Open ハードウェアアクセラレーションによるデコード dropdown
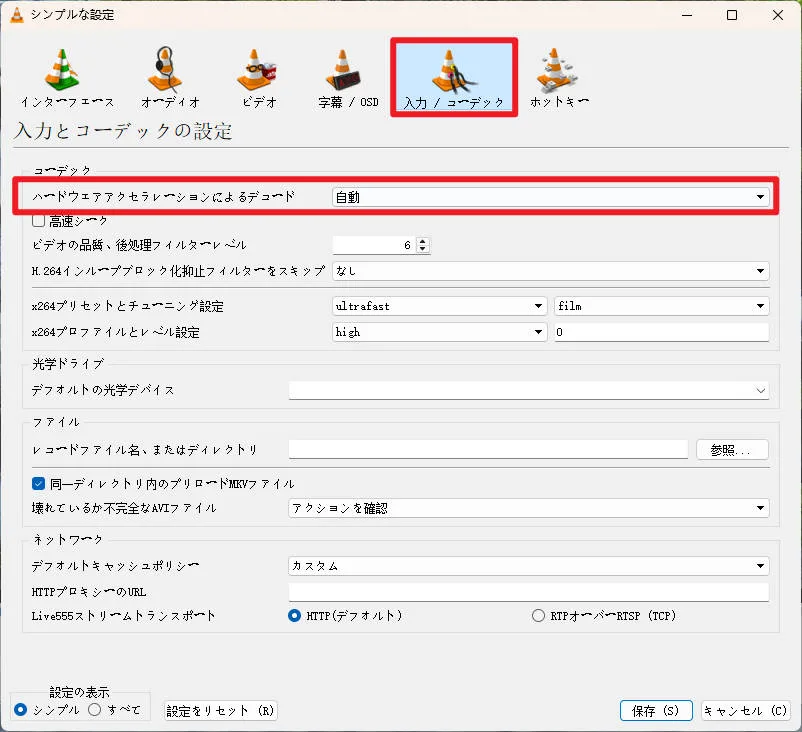The image size is (802, 732). click(x=551, y=197)
